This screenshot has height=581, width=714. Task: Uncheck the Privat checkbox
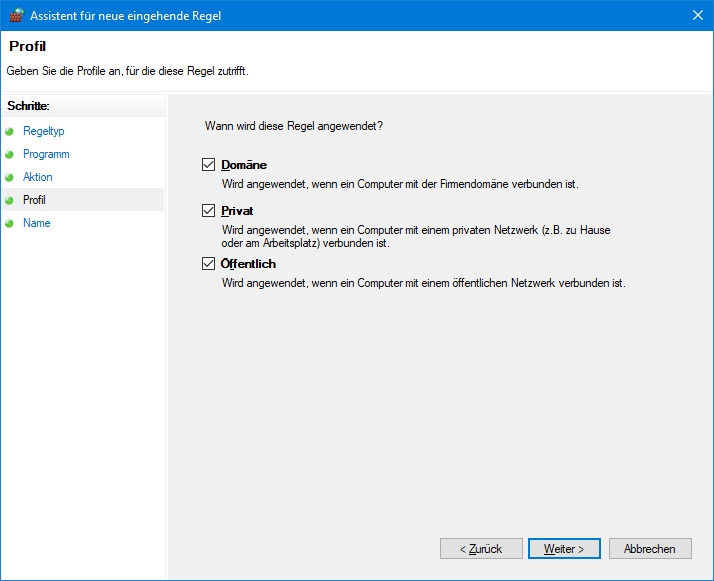coord(209,210)
